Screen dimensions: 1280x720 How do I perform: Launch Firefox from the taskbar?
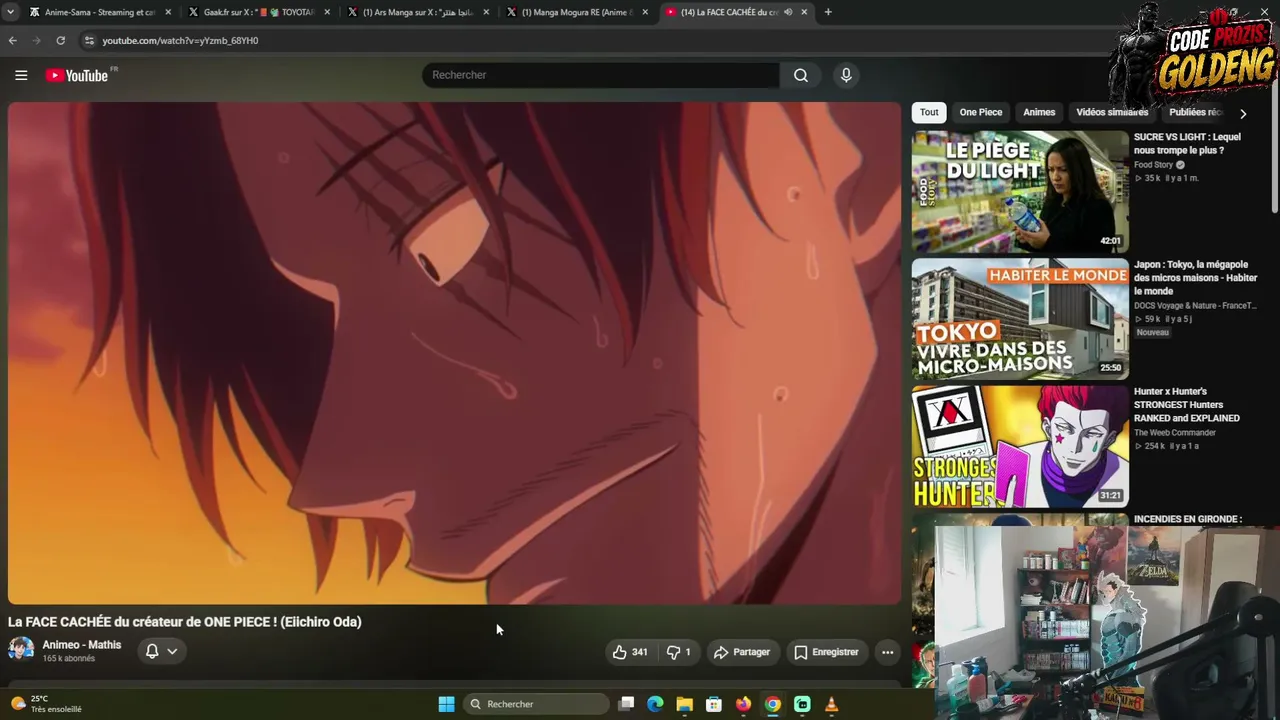coord(743,704)
